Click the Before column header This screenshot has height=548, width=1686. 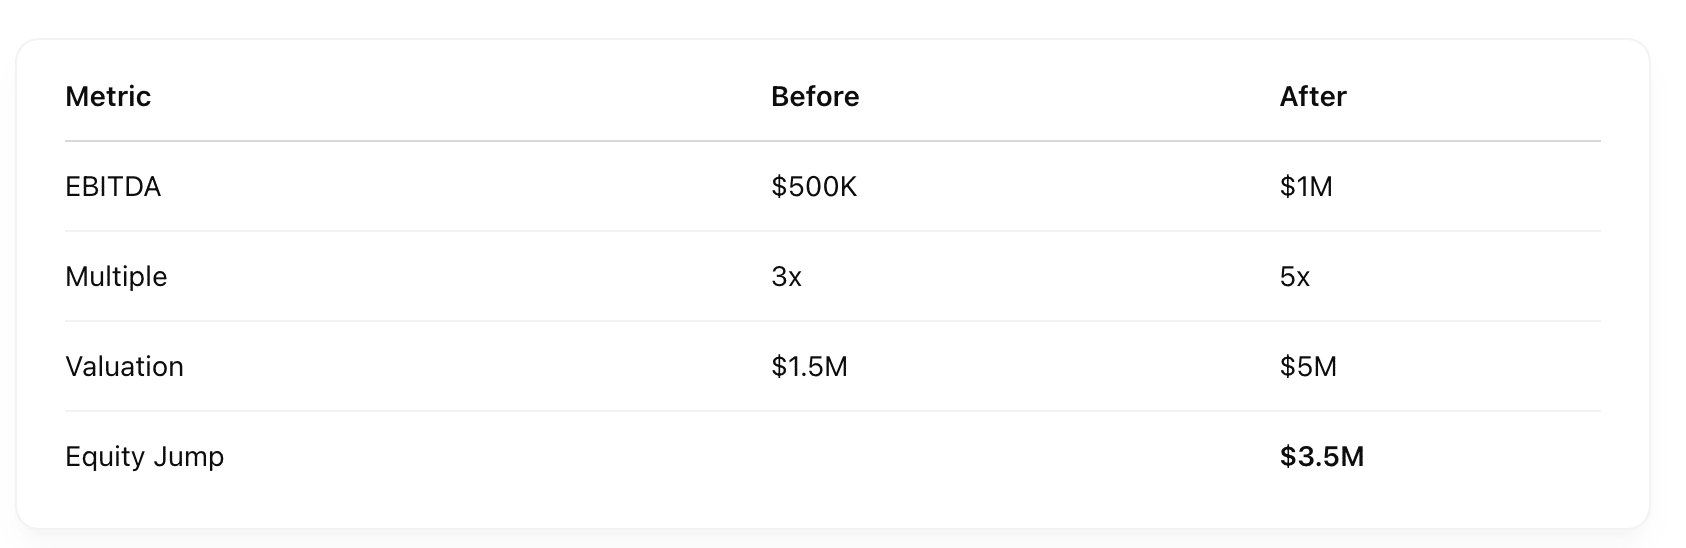pyautogui.click(x=815, y=97)
